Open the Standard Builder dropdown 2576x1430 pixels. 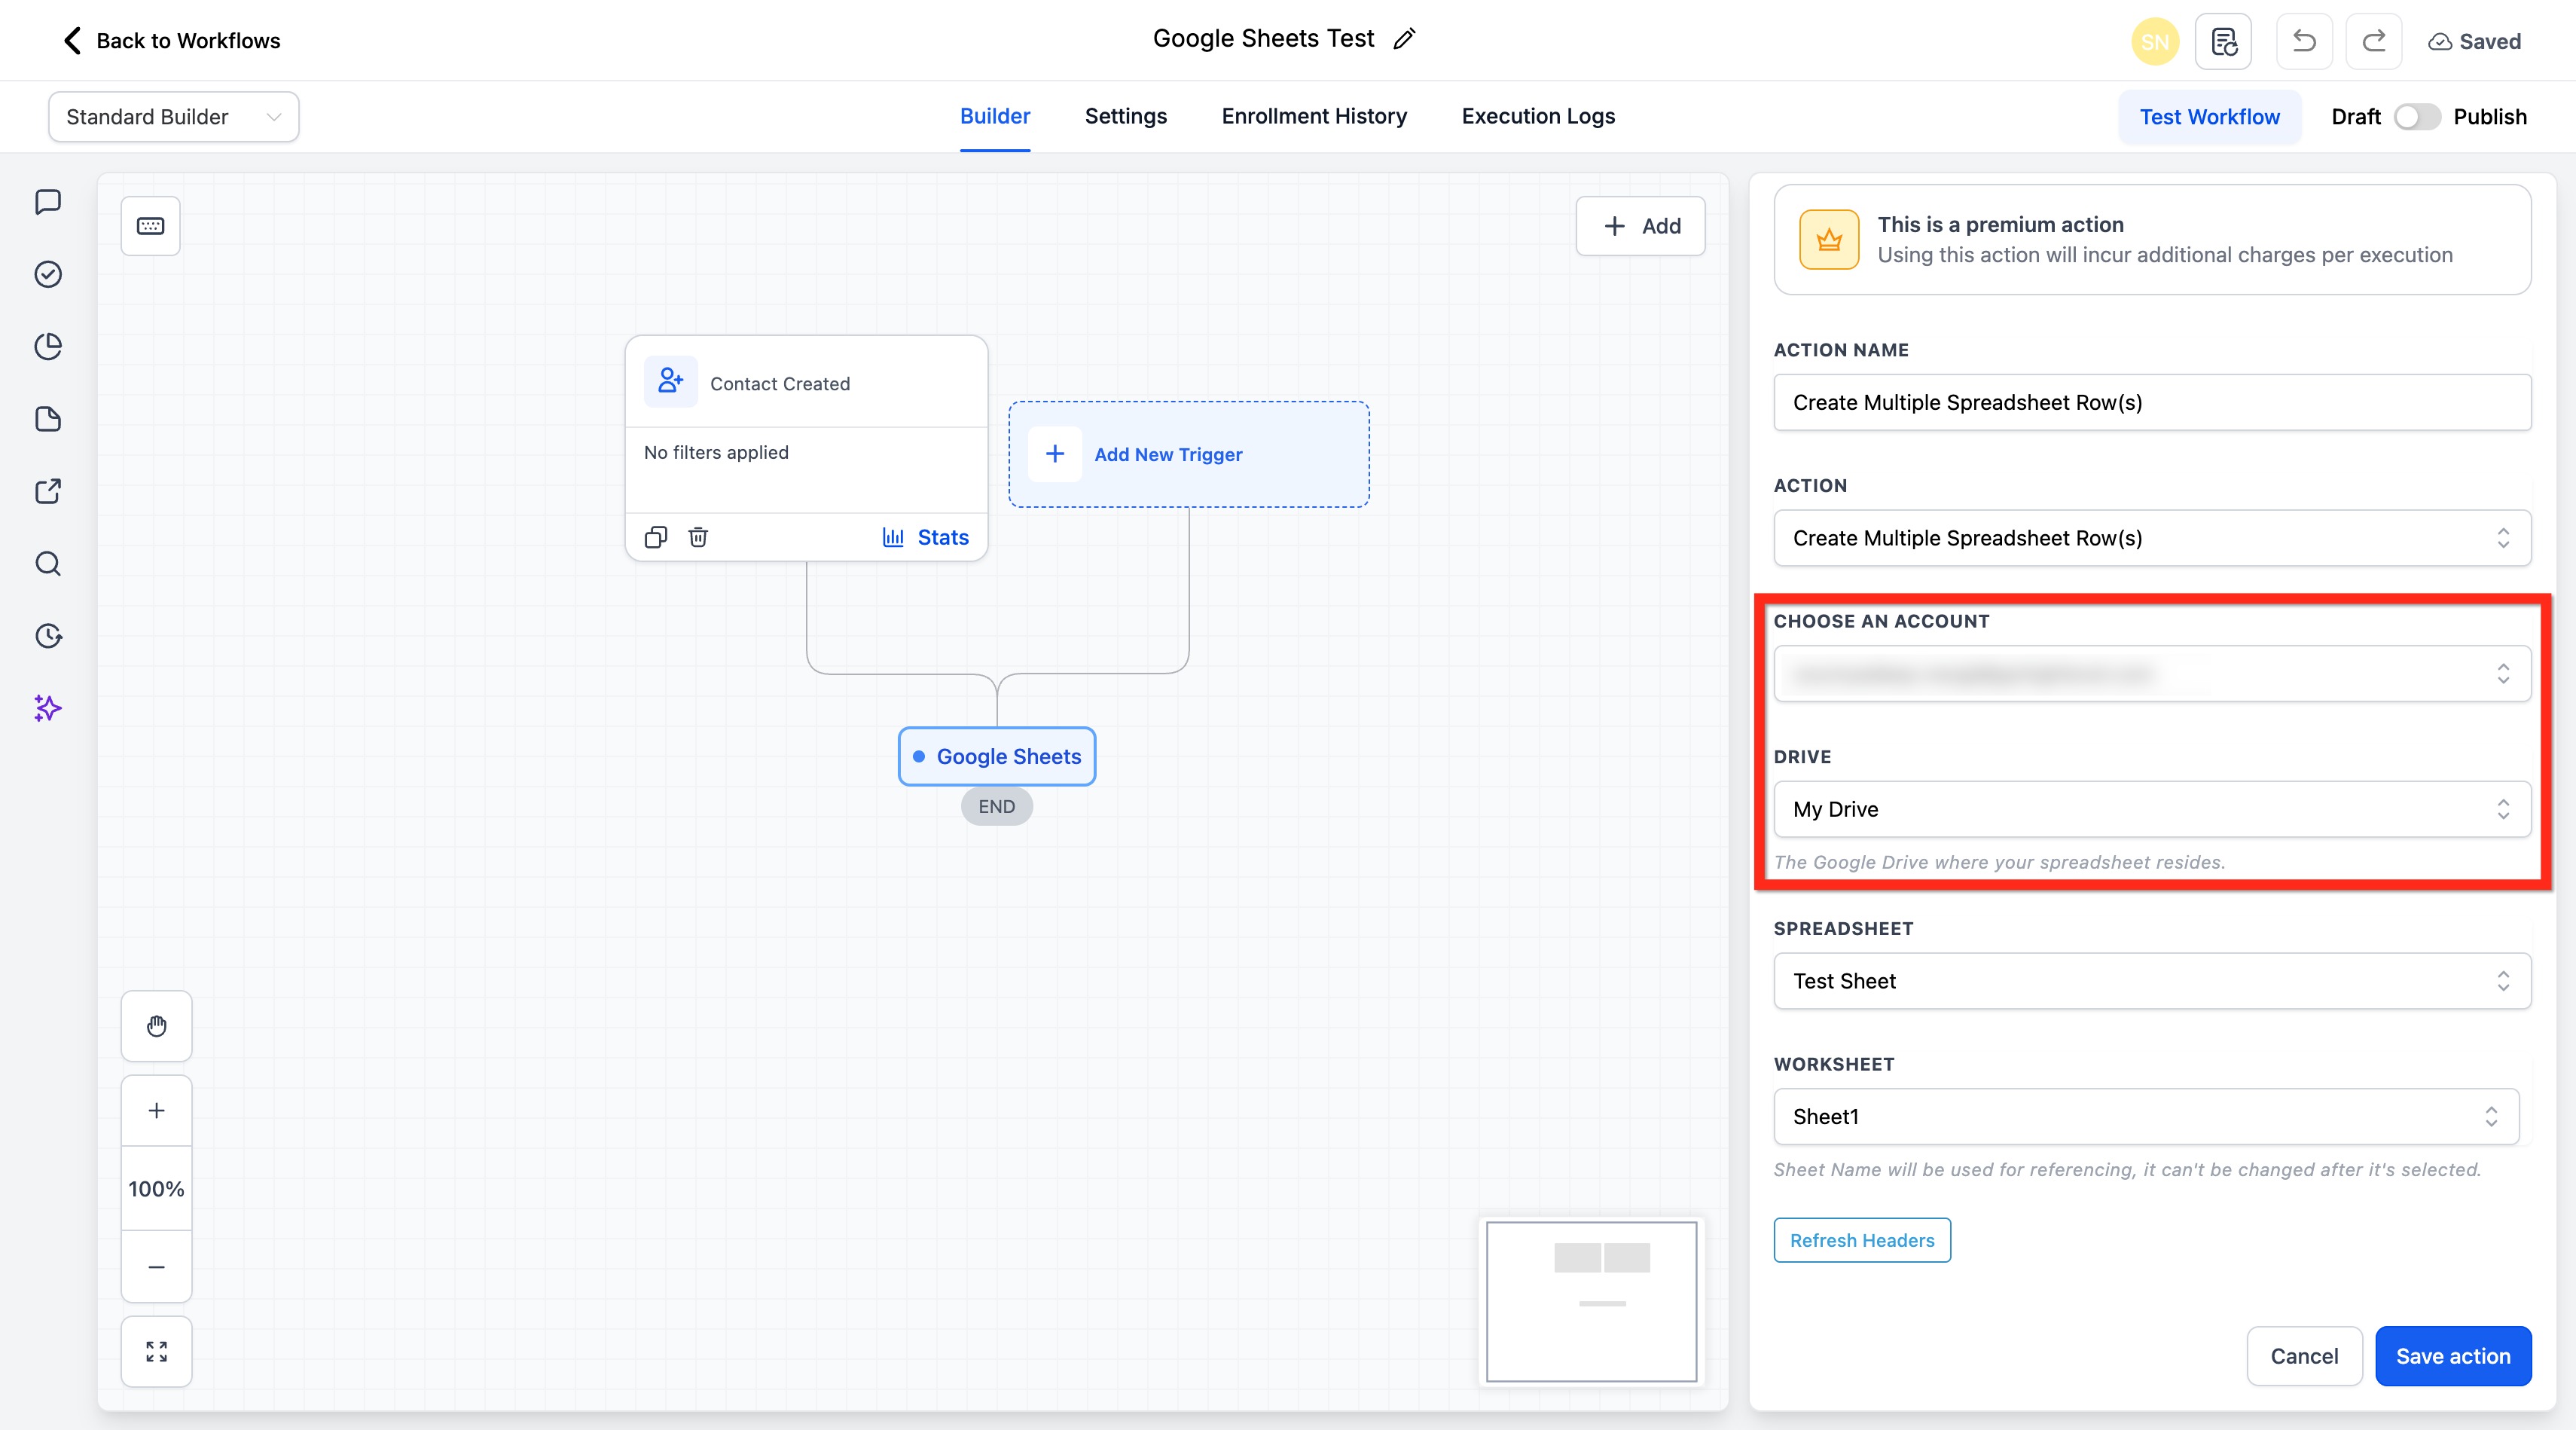173,117
